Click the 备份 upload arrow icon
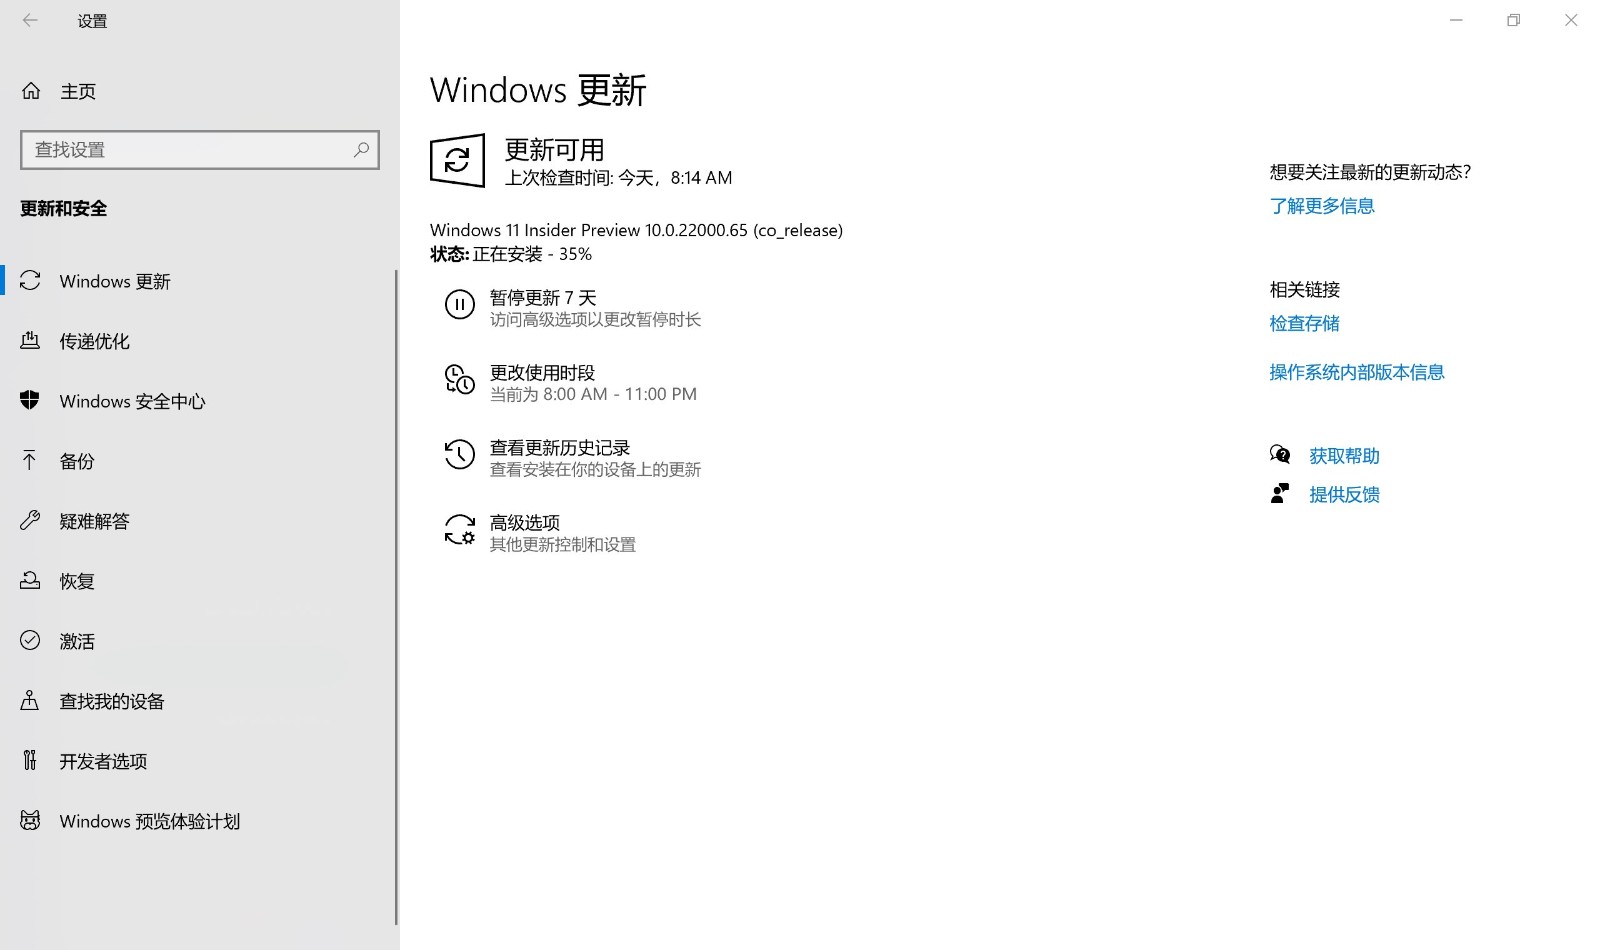This screenshot has height=950, width=1600. 30,460
